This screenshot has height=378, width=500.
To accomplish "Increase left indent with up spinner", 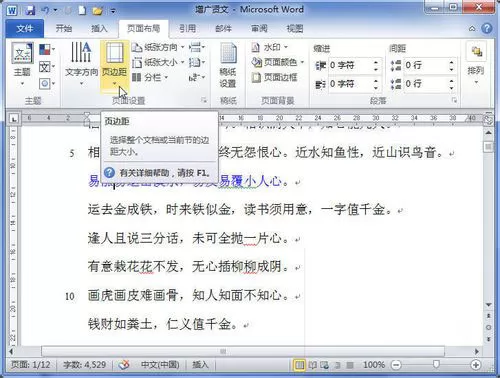I will point(376,62).
